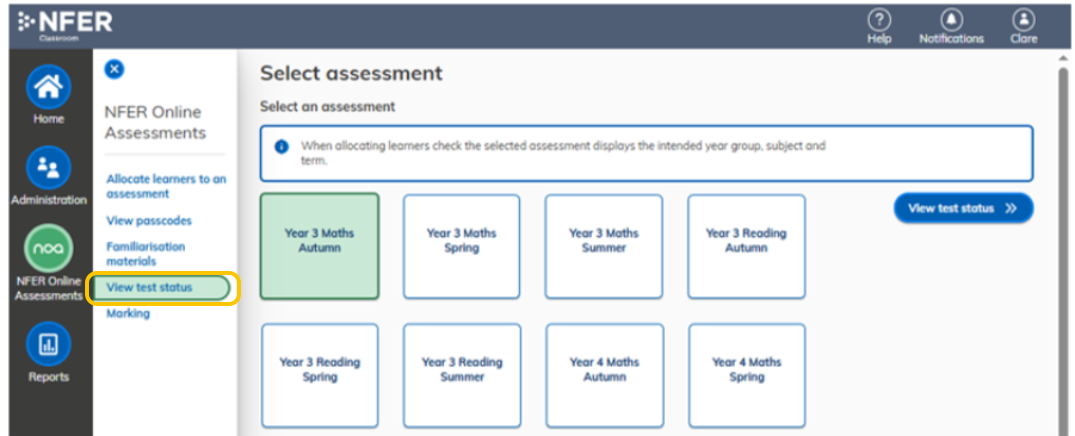1075x436 pixels.
Task: Open the Notifications bell icon
Action: coord(951,19)
